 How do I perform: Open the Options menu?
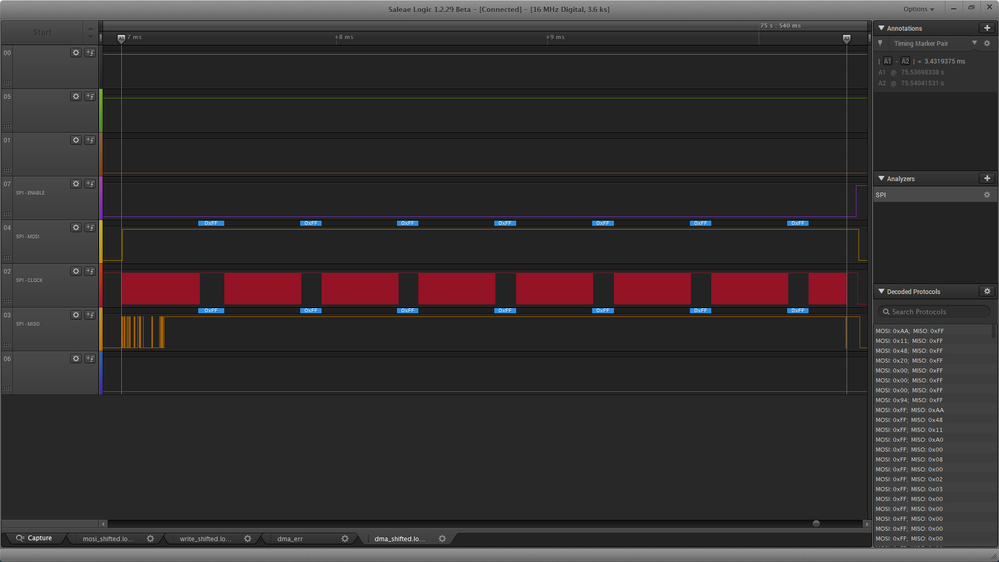[919, 9]
